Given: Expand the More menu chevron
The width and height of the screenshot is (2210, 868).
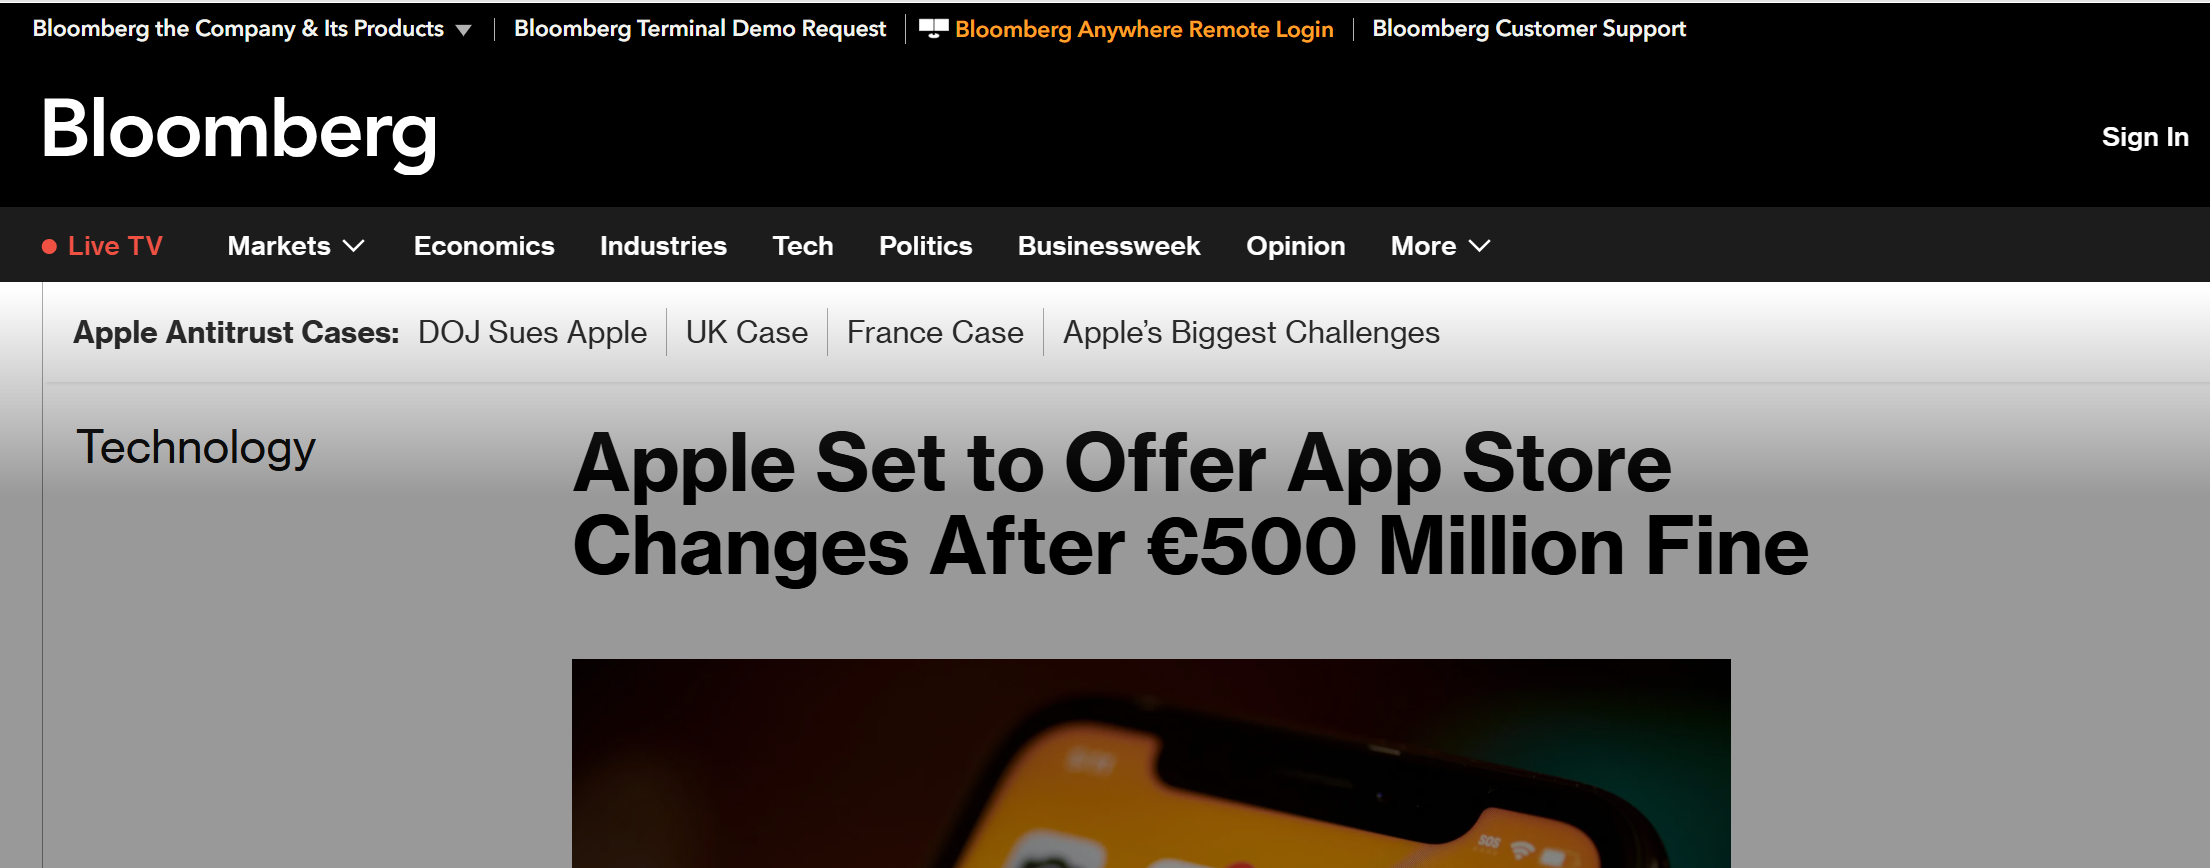Looking at the screenshot, I should click(x=1479, y=246).
